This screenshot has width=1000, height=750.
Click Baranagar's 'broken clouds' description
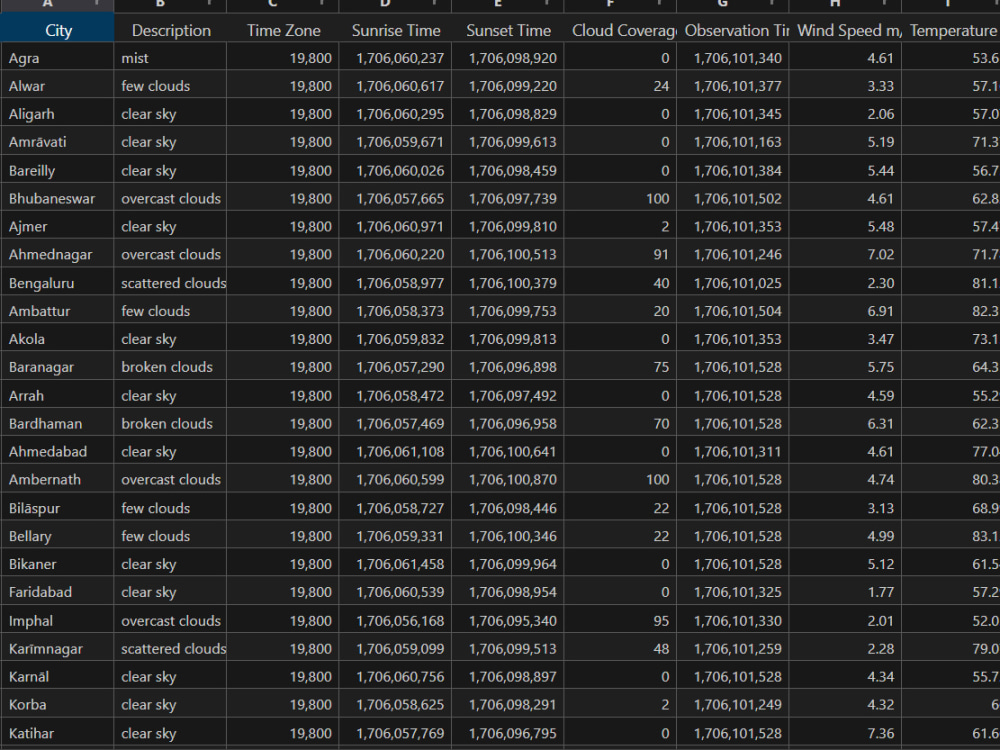170,367
